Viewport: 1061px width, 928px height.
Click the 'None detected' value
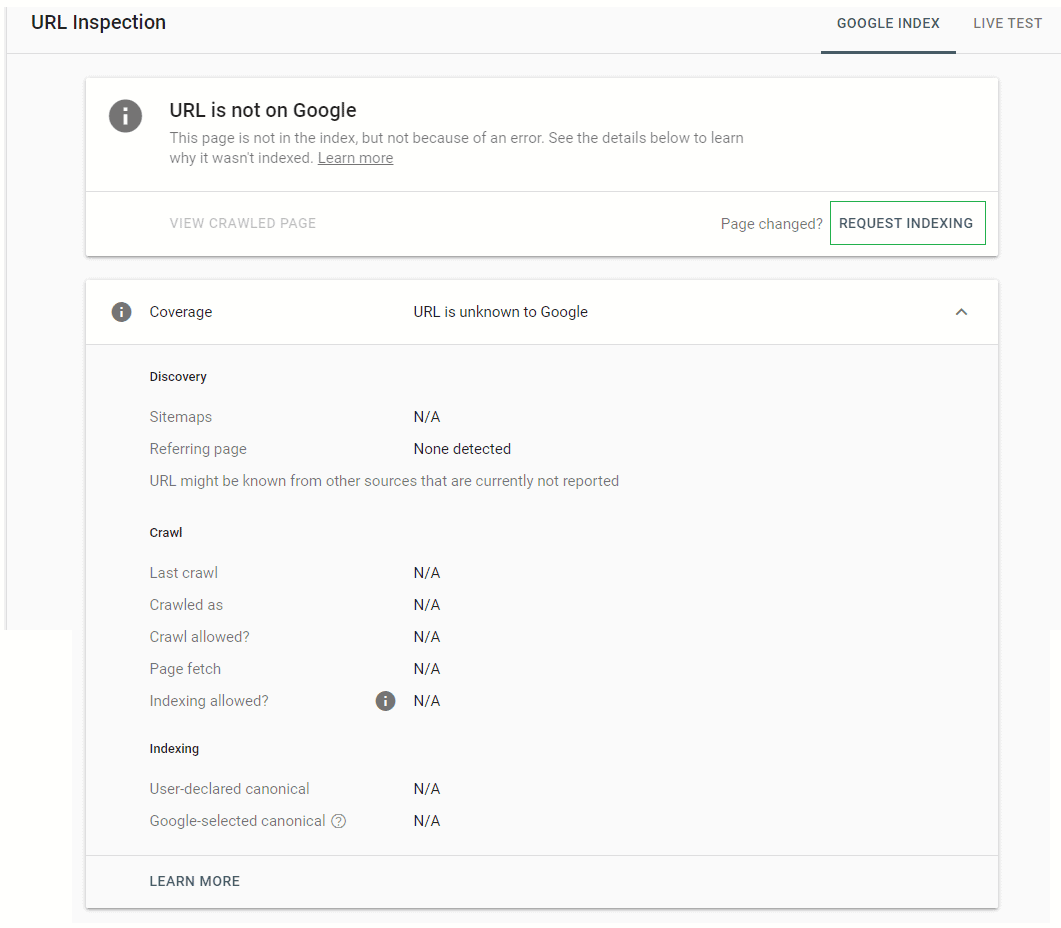(462, 449)
